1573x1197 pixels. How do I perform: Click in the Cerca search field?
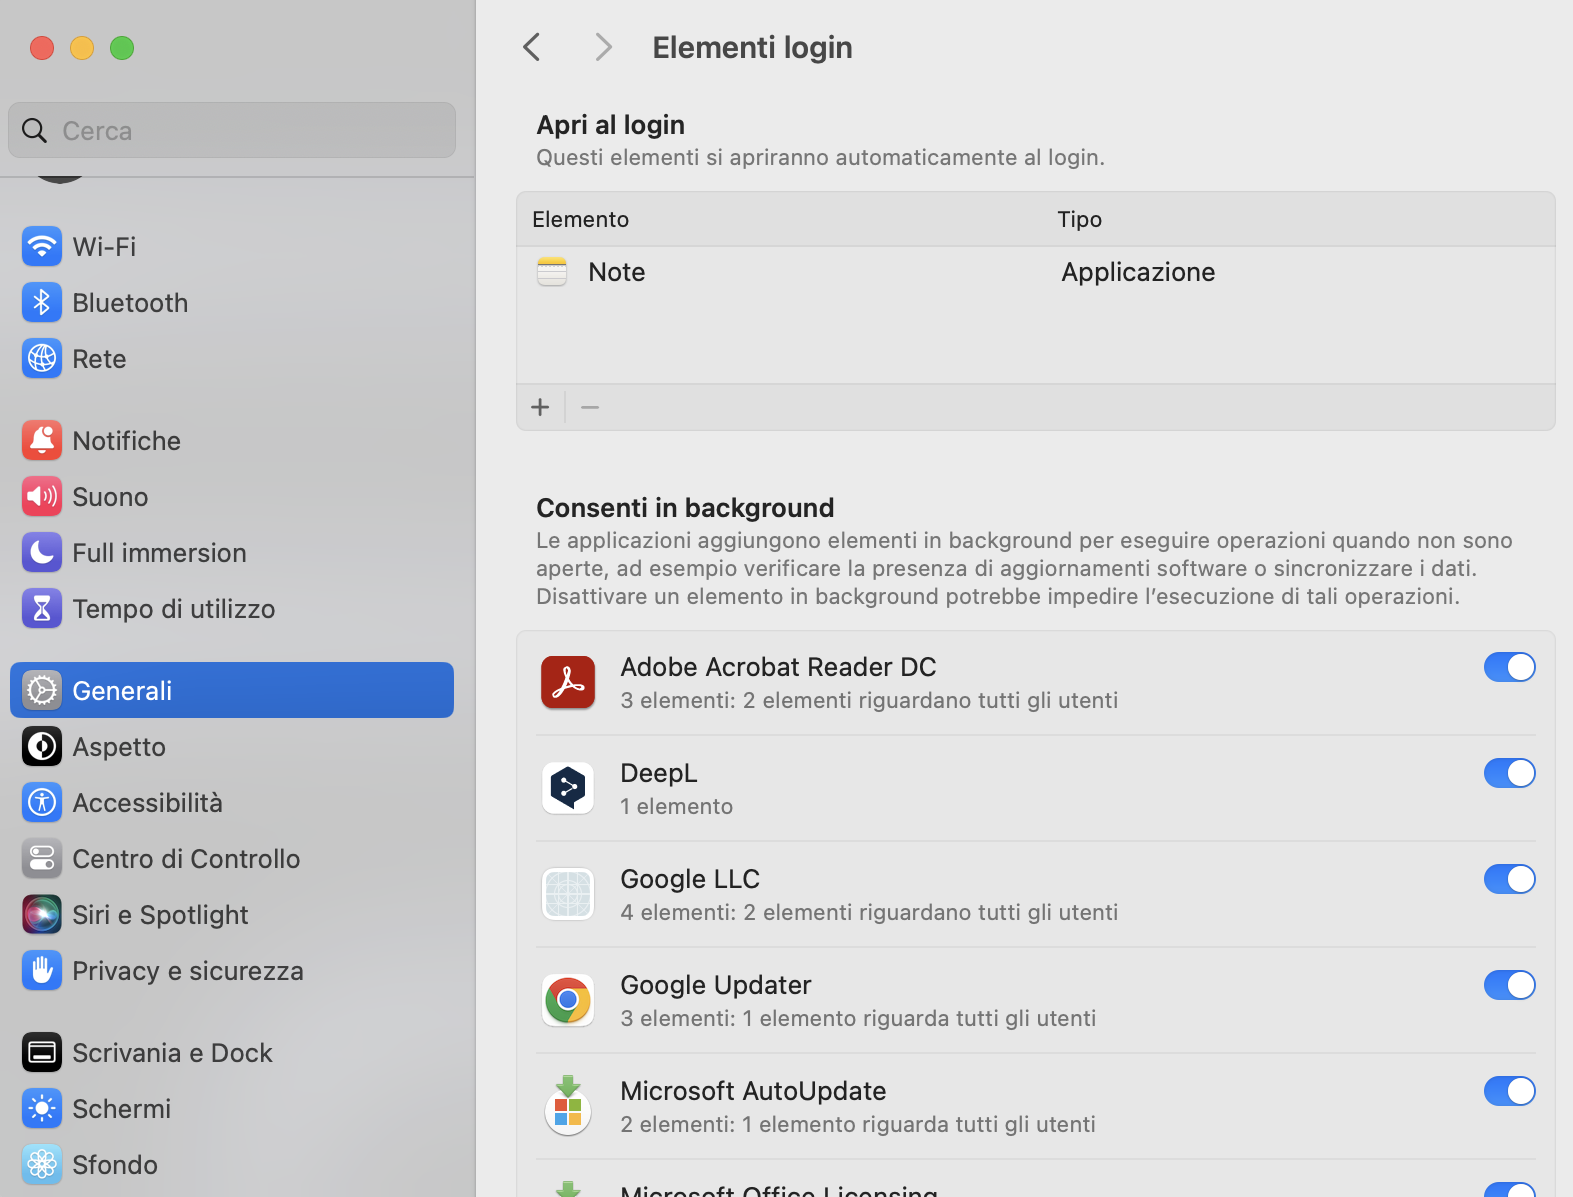[x=232, y=130]
